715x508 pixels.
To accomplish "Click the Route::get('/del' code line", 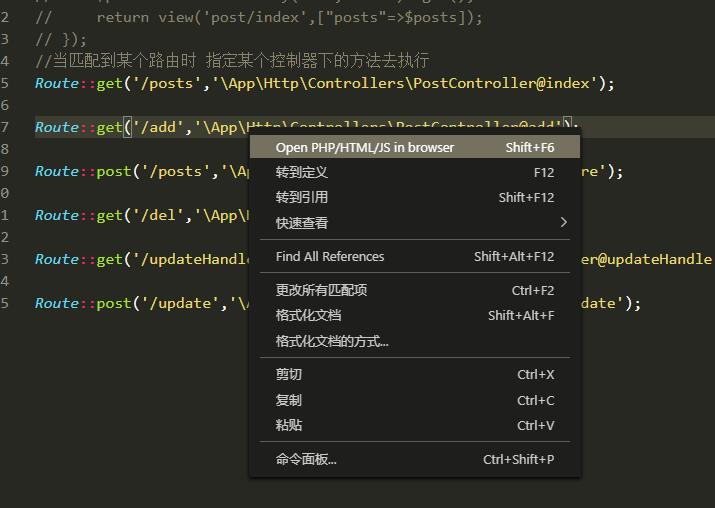I will [142, 215].
